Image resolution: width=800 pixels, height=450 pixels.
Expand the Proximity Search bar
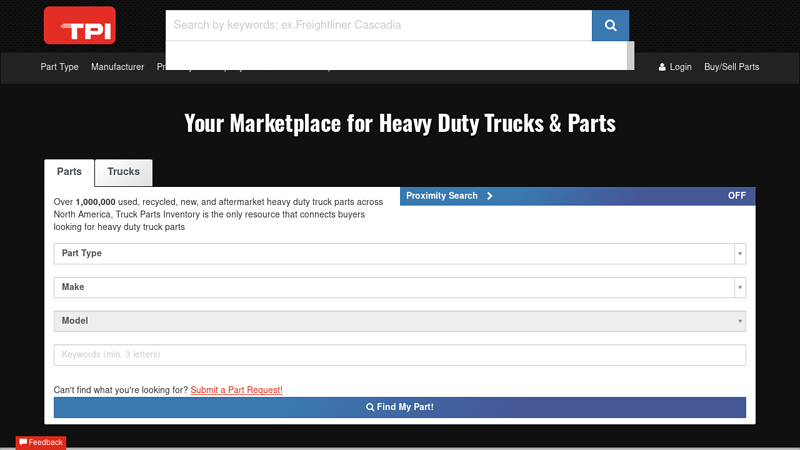tap(578, 196)
